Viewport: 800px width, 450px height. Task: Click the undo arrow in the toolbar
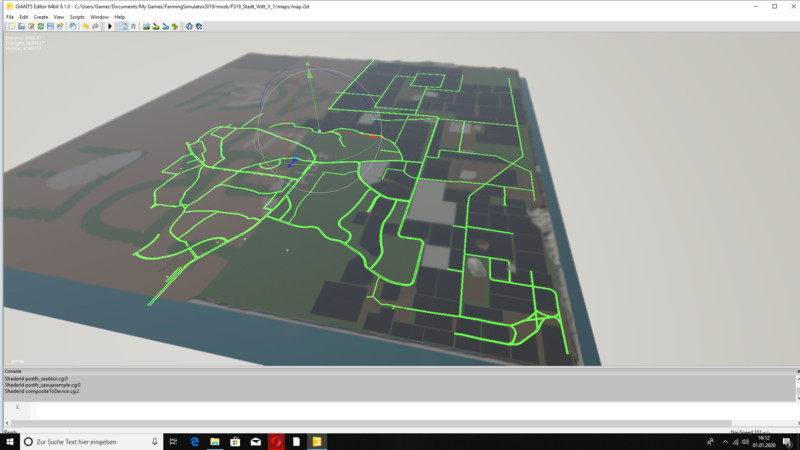(x=86, y=26)
